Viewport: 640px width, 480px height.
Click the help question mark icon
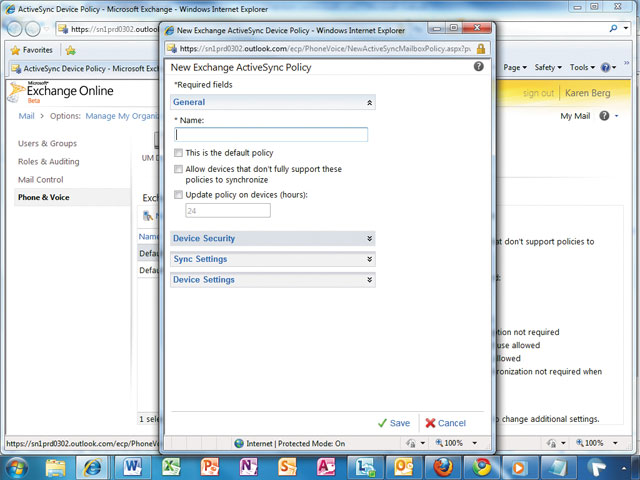click(478, 67)
